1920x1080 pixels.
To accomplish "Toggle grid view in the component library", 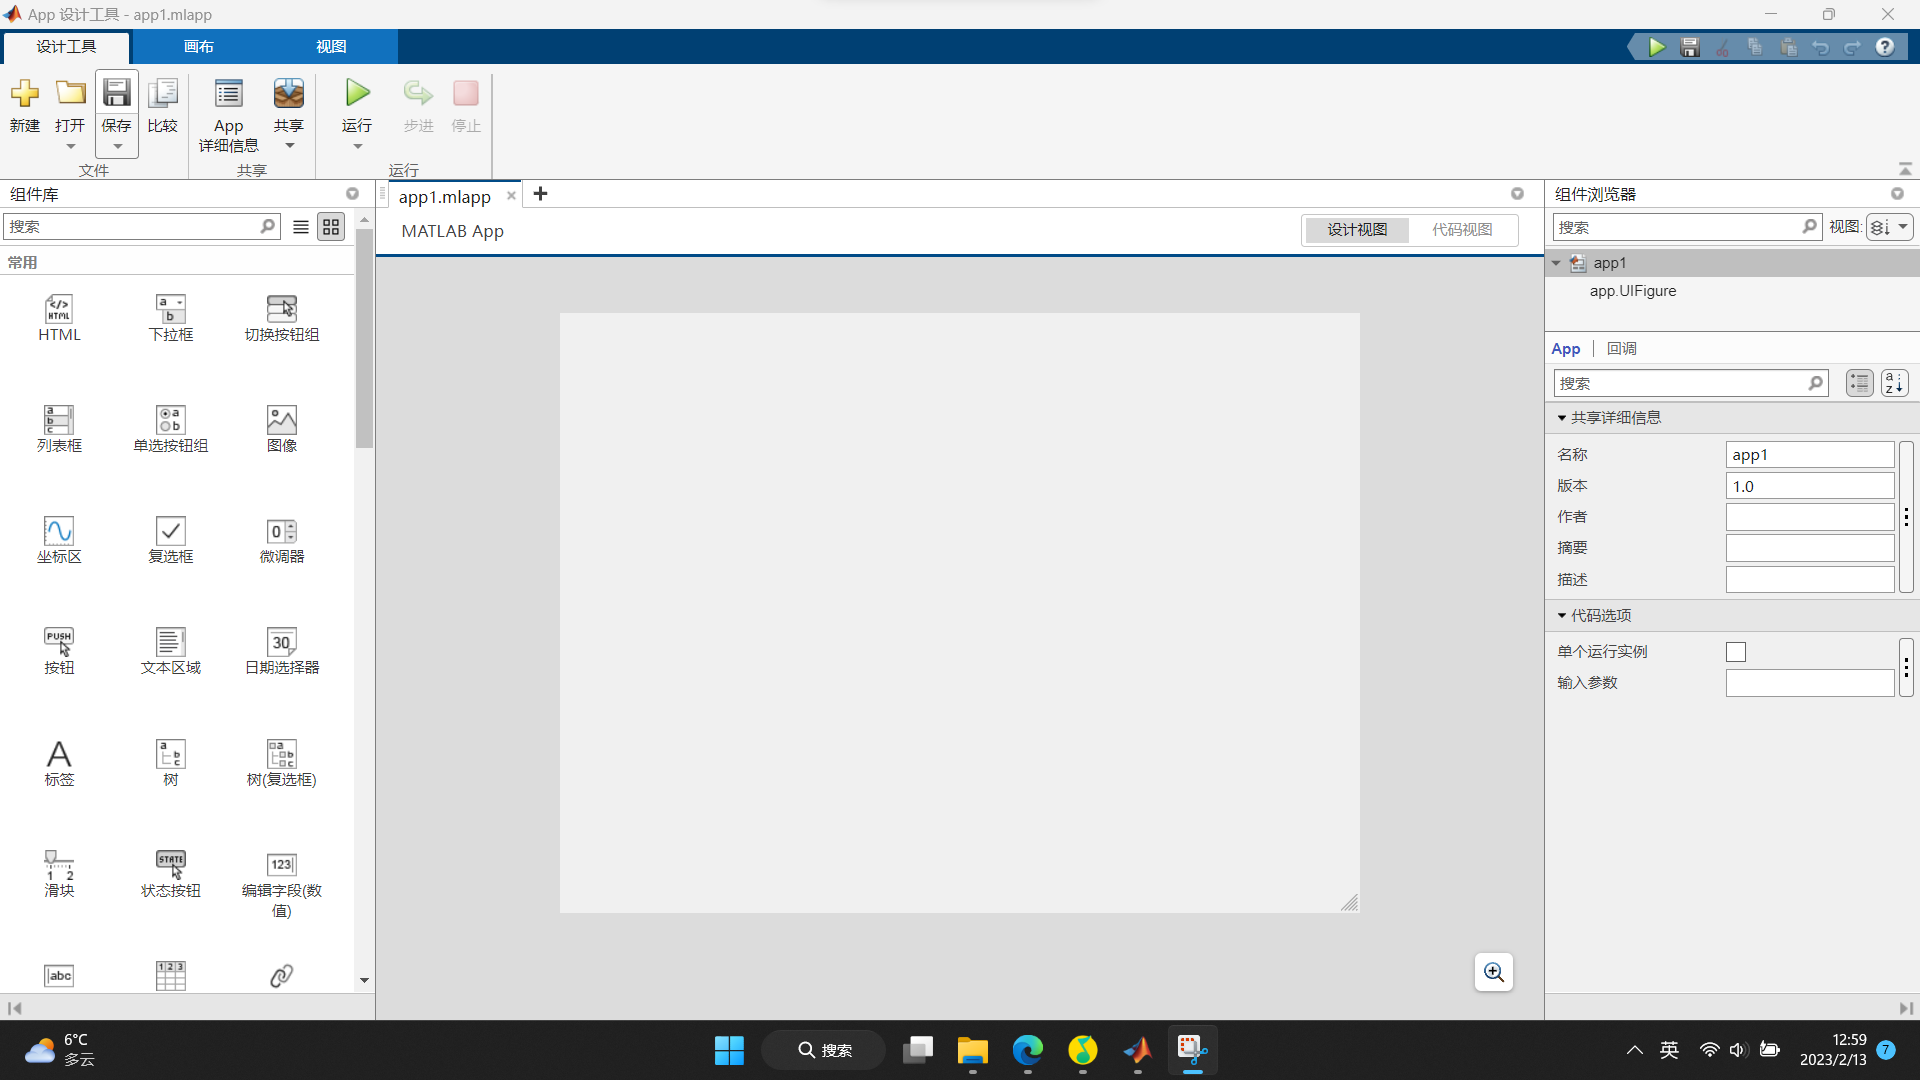I will 331,226.
